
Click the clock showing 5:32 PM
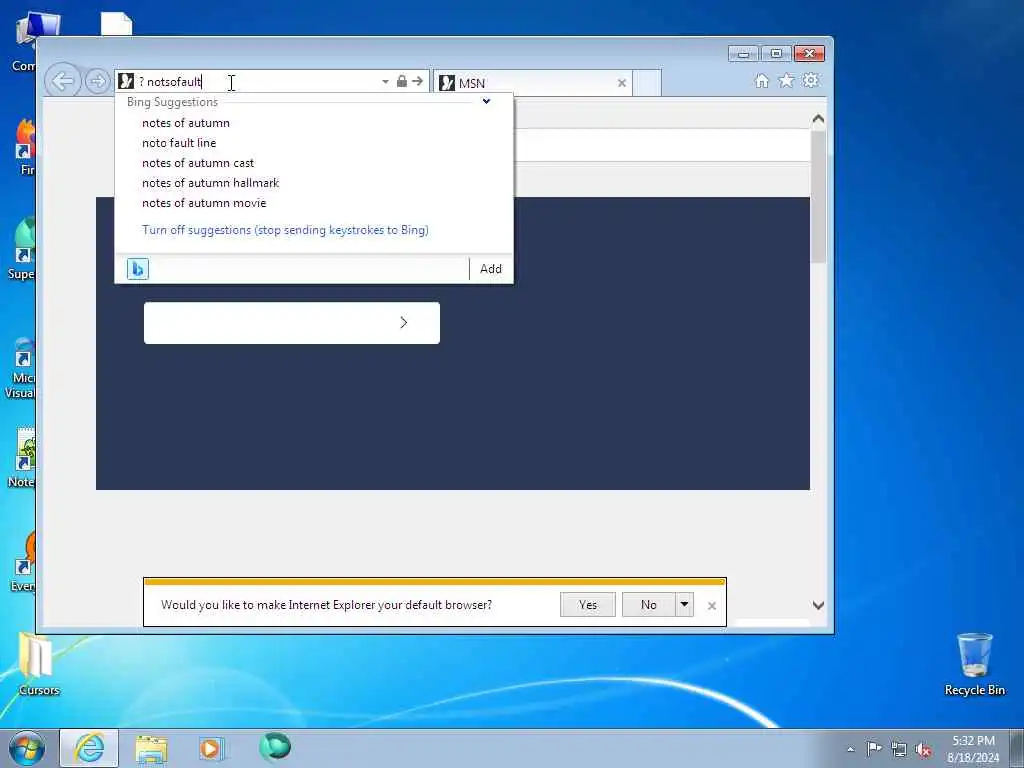(973, 749)
